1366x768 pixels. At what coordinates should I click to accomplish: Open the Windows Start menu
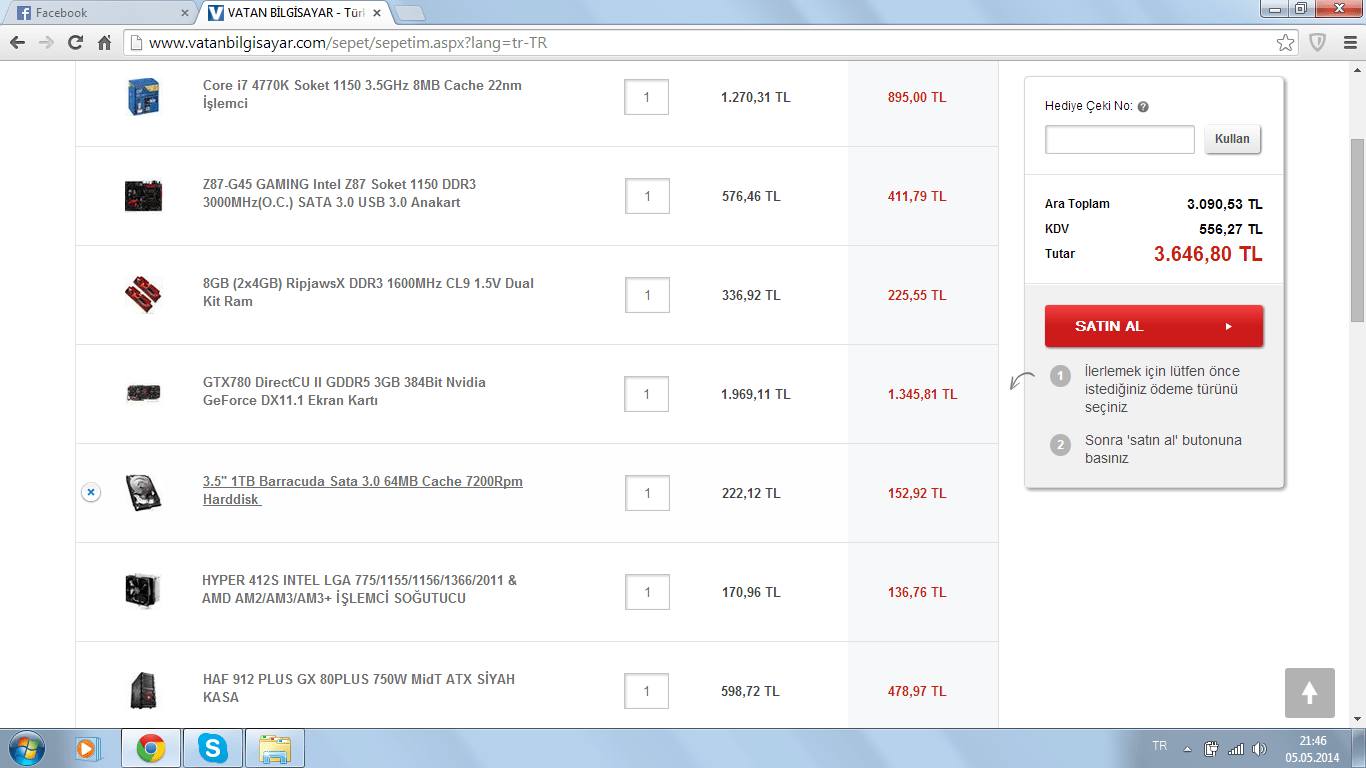click(27, 748)
